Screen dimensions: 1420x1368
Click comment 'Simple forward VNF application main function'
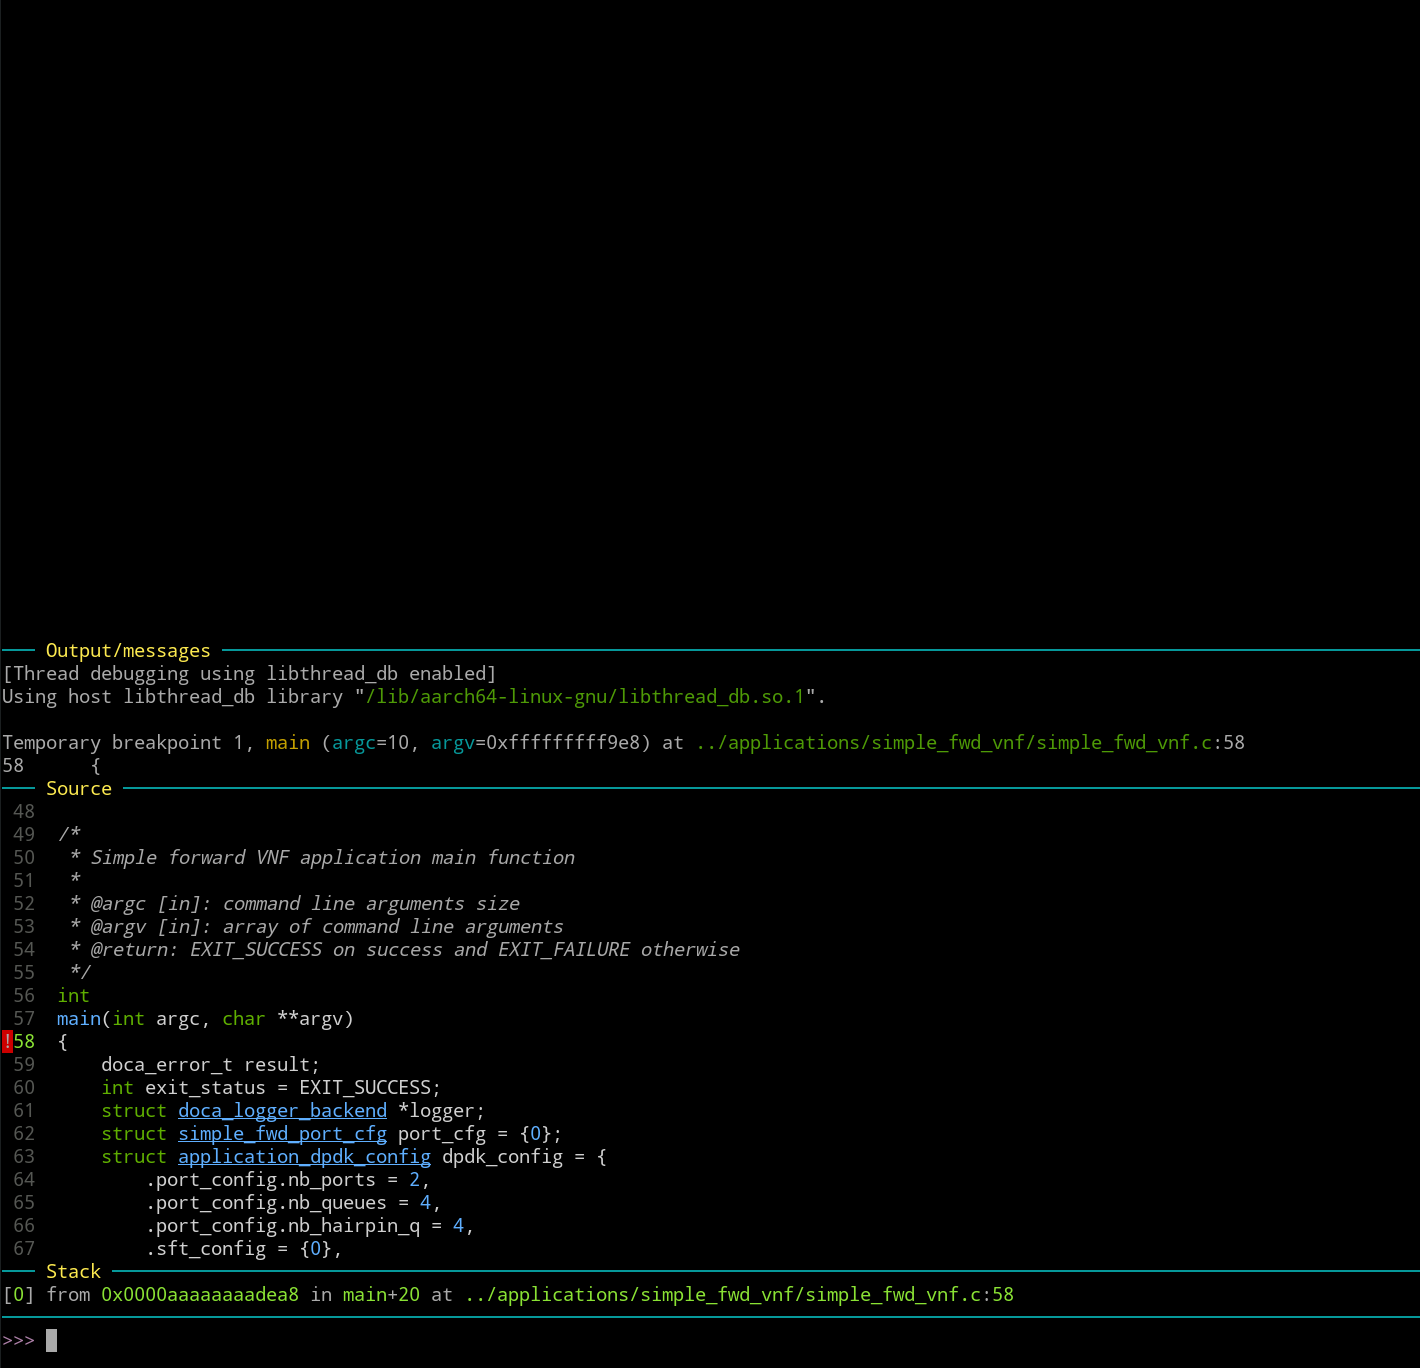tap(333, 858)
